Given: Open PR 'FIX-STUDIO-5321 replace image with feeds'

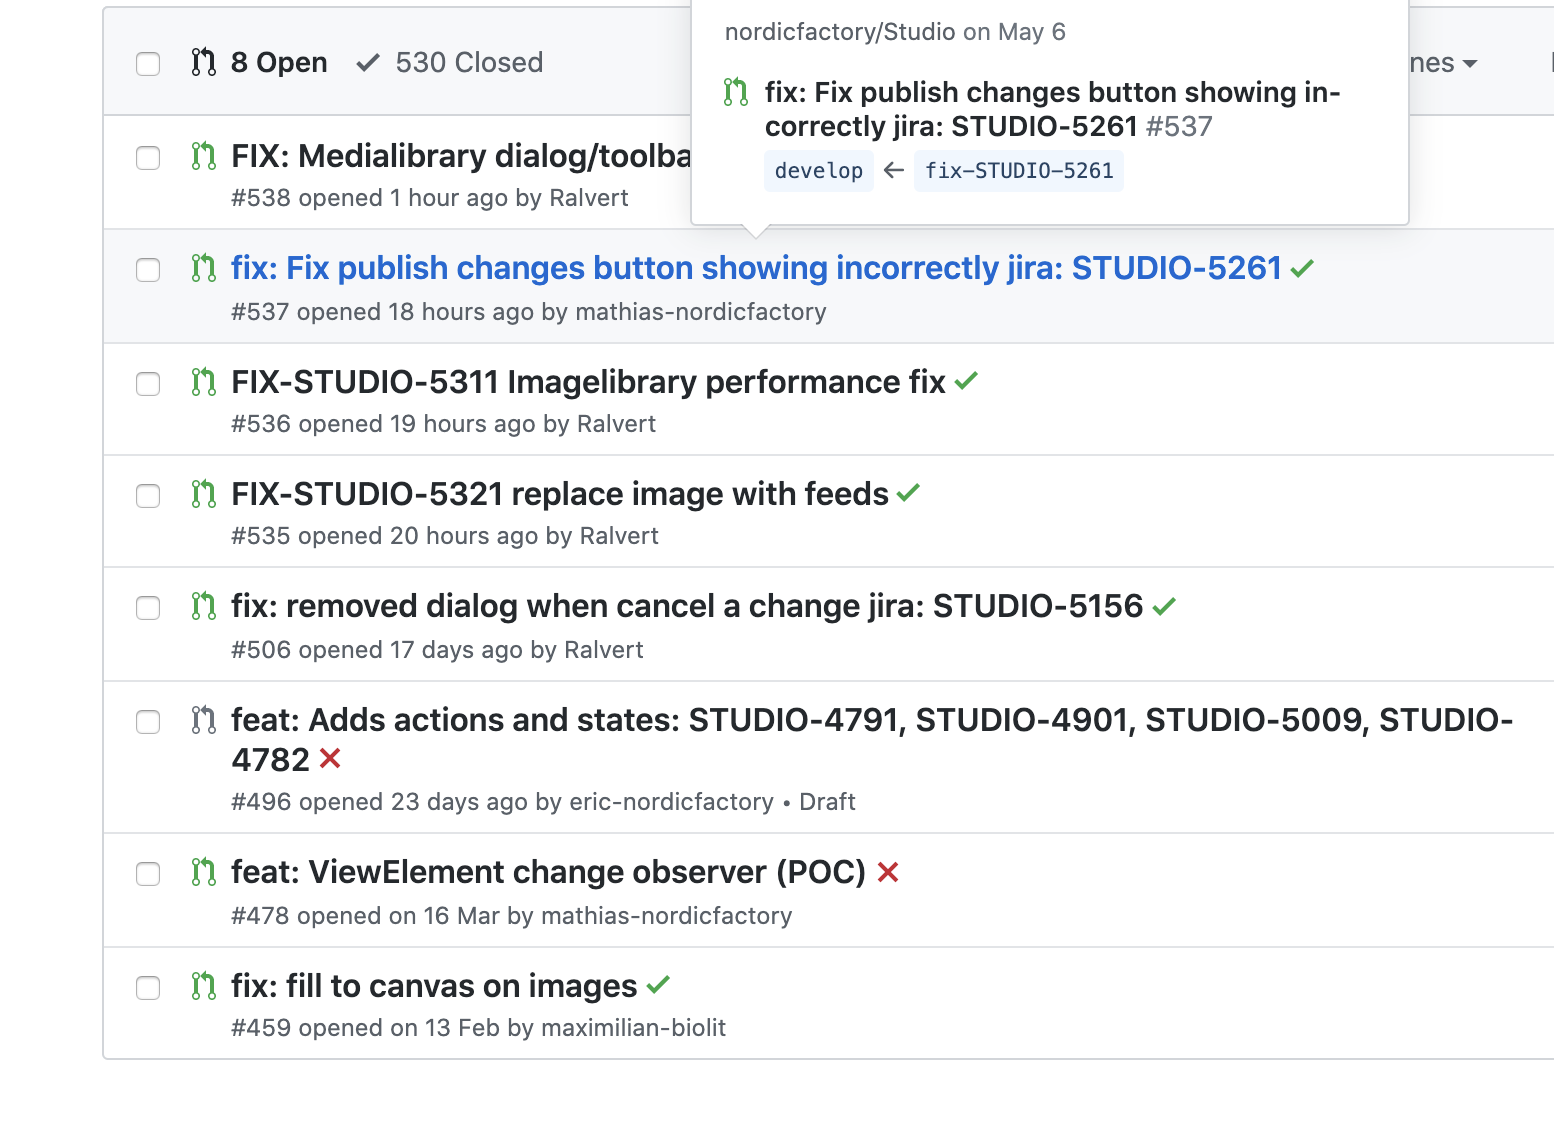Looking at the screenshot, I should click(560, 494).
